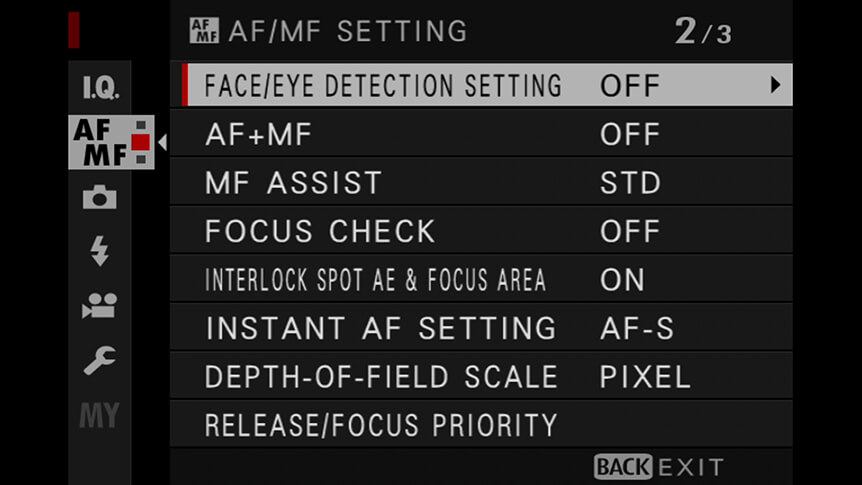Open the MY menu icon
Viewport: 862px width, 485px height.
tap(100, 415)
